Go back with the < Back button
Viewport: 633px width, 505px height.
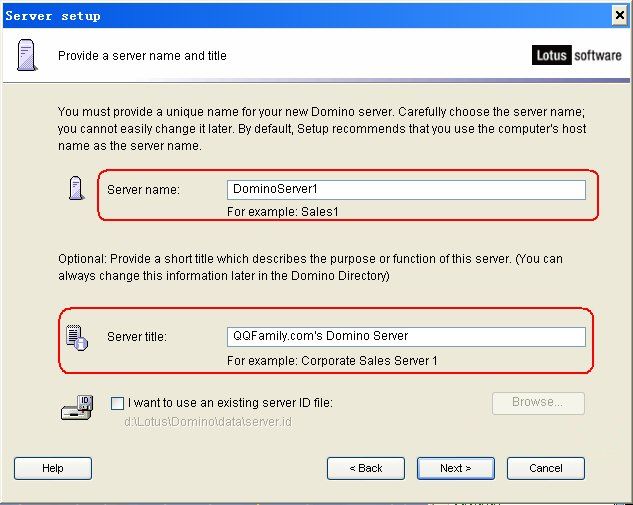click(366, 468)
